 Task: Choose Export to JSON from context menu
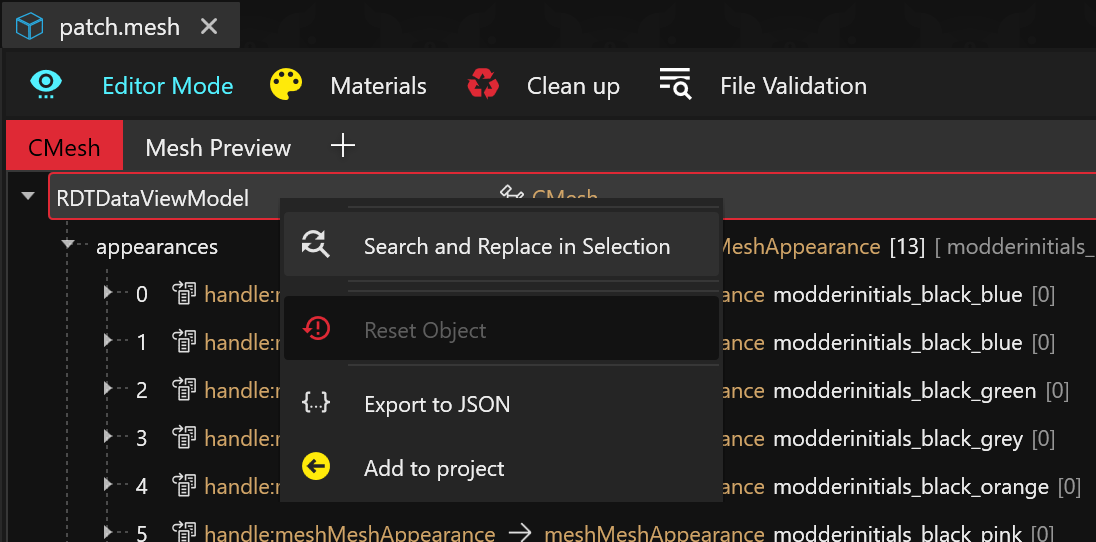(437, 404)
